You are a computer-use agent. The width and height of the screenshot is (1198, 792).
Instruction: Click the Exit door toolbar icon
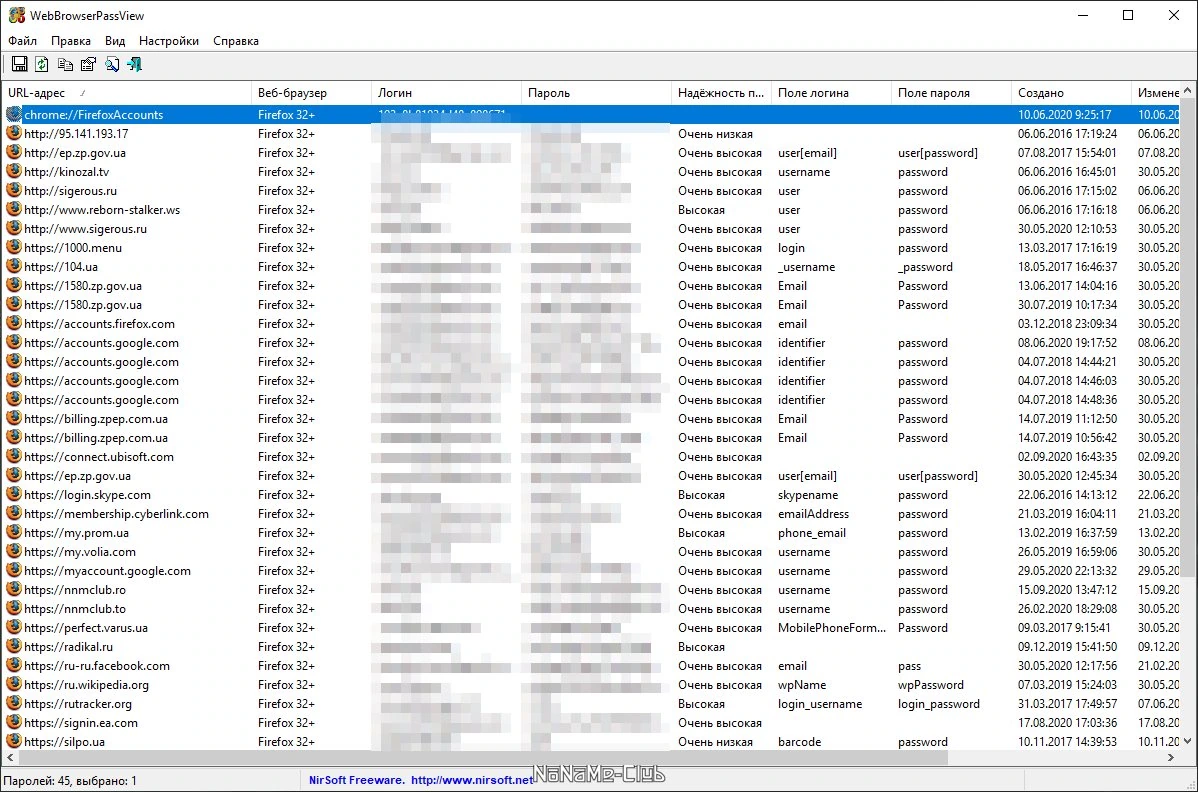click(x=134, y=64)
